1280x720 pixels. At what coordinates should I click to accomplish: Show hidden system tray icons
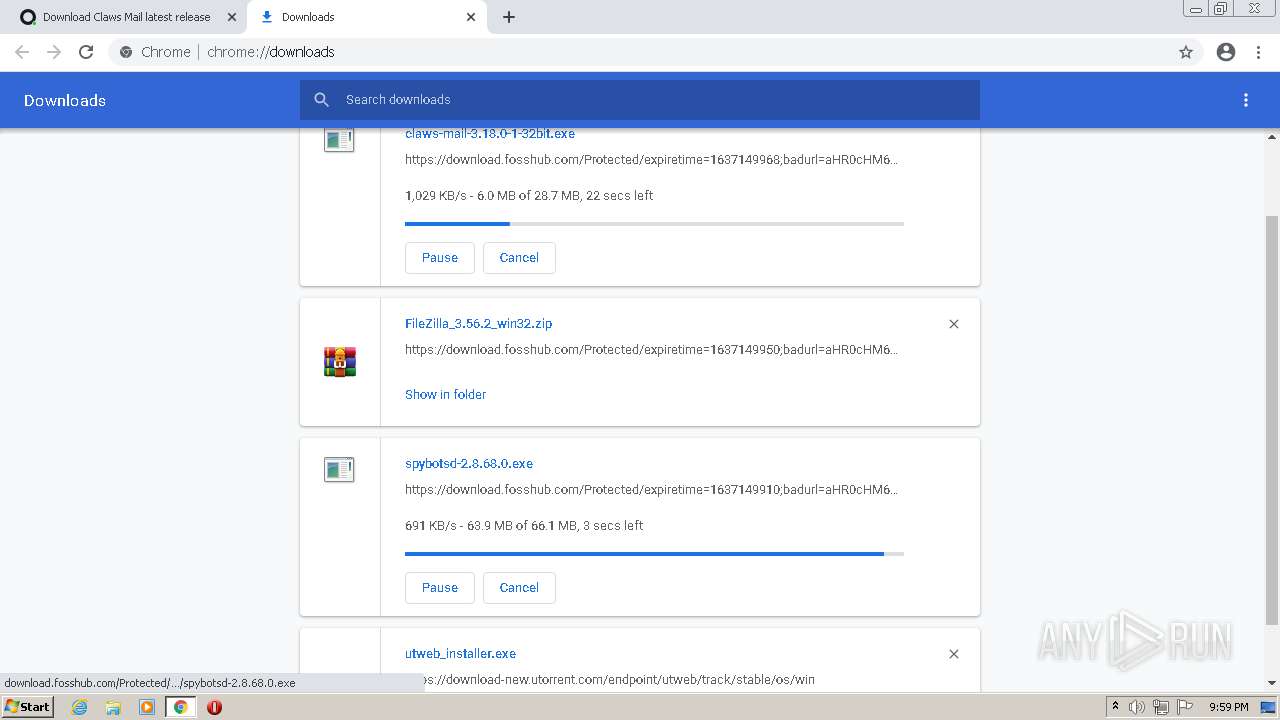[1115, 707]
